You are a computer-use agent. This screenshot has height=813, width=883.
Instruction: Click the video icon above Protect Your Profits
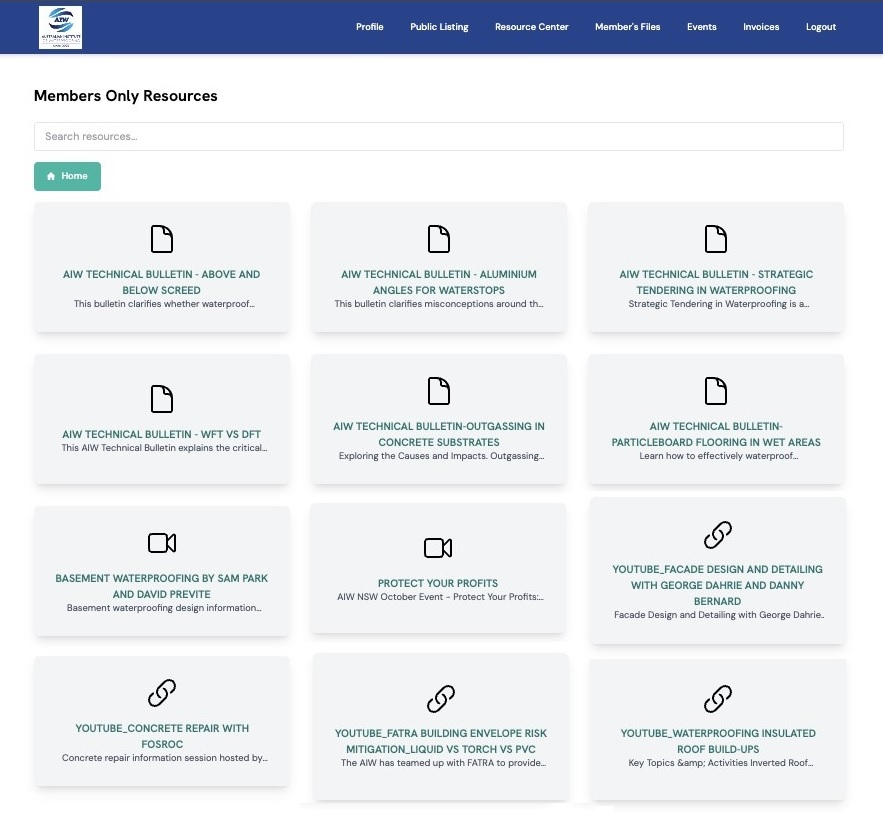(438, 548)
